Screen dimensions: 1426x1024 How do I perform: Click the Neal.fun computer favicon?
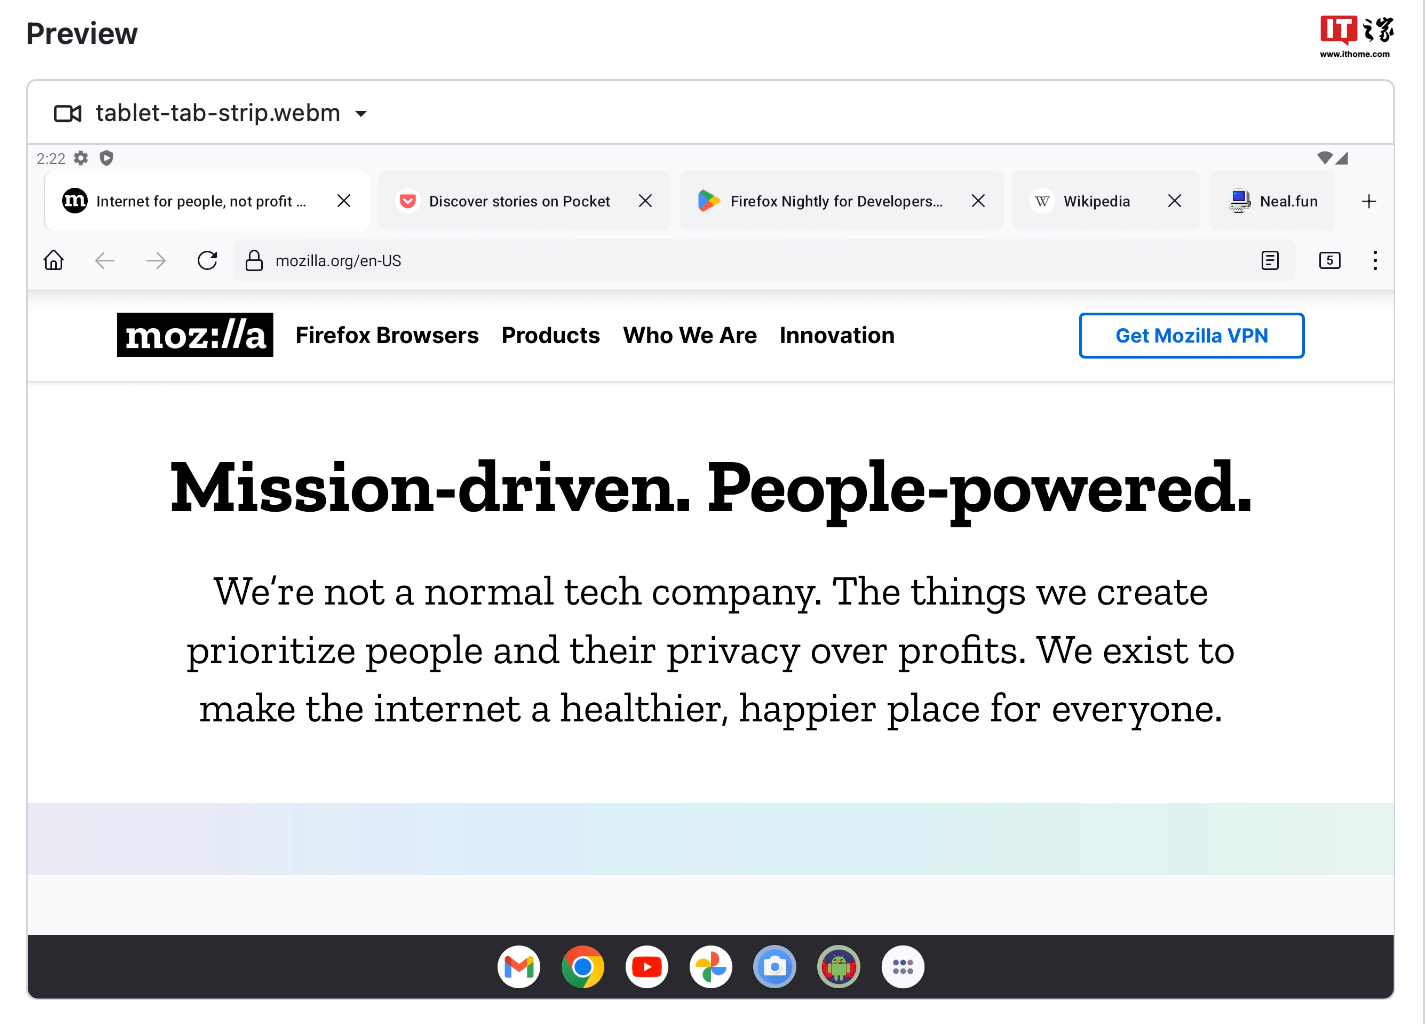(1240, 201)
